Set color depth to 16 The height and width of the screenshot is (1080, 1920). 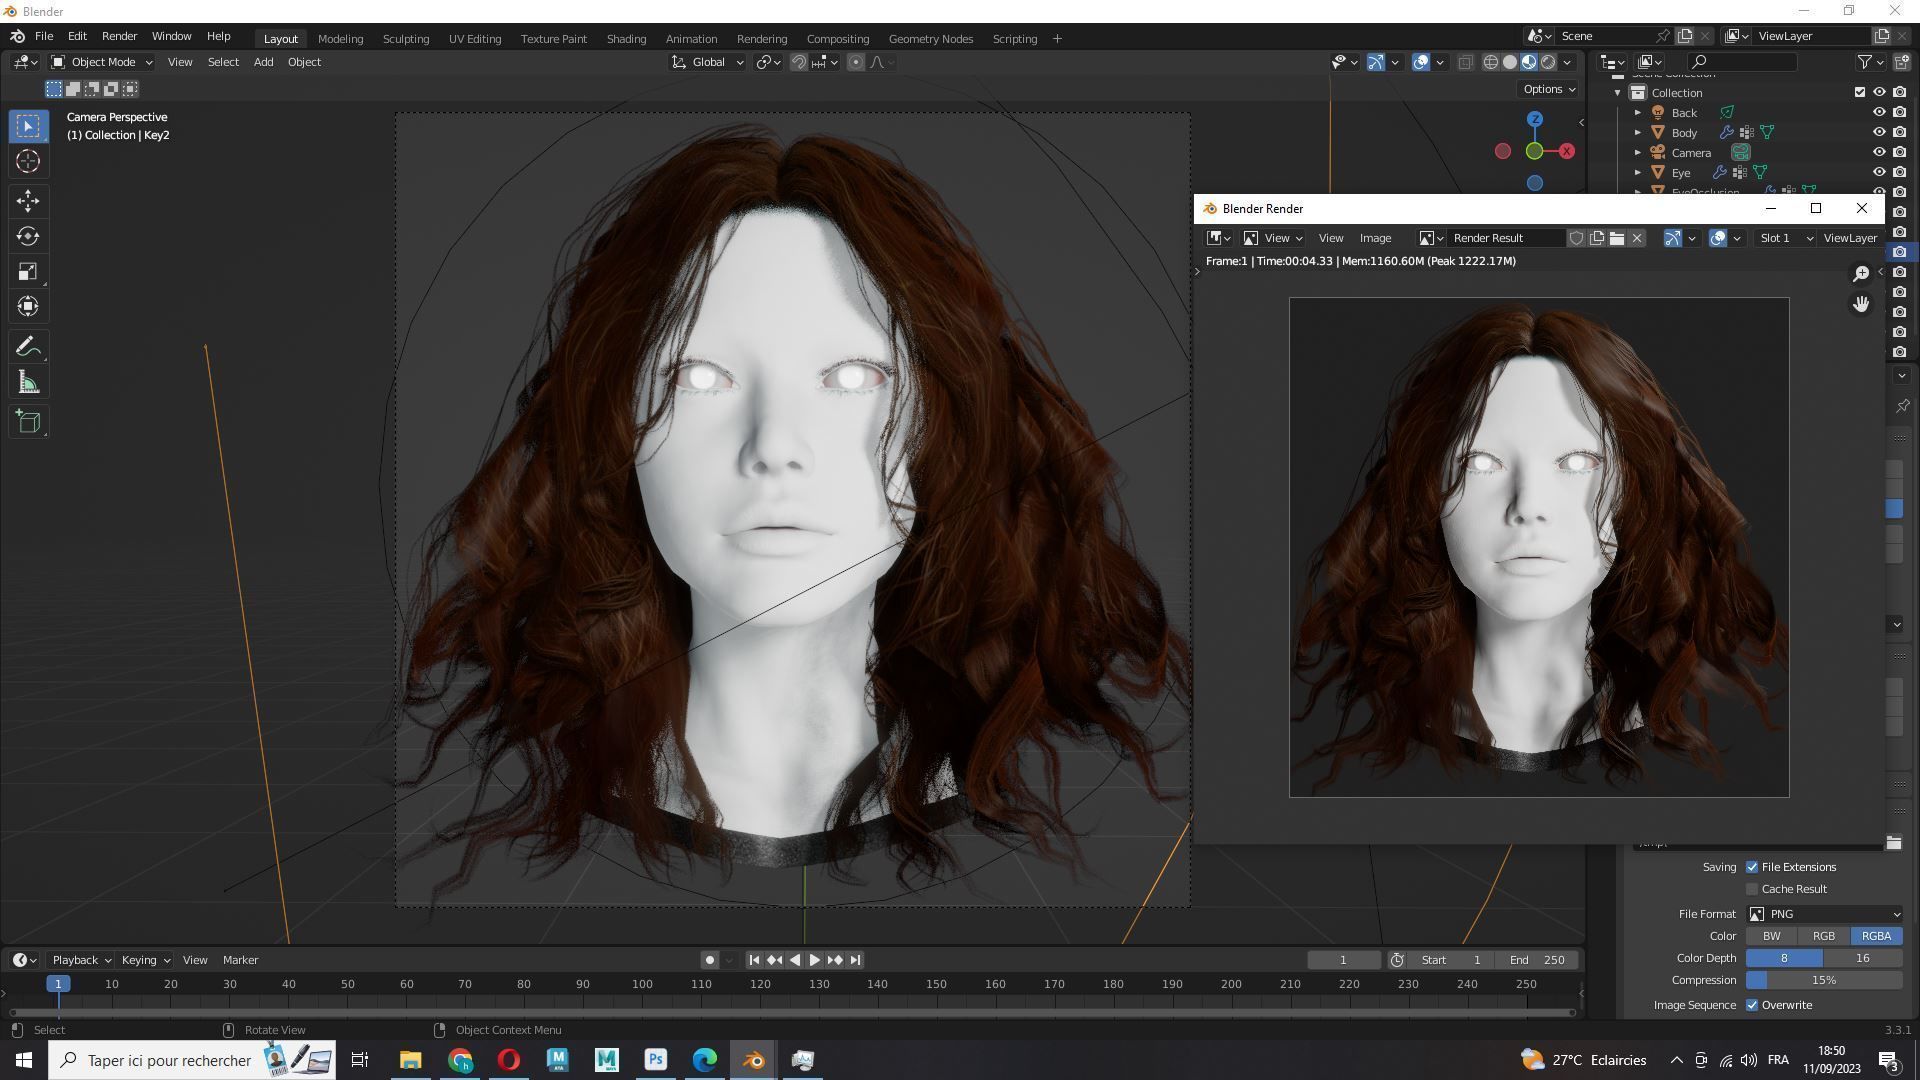1863,958
